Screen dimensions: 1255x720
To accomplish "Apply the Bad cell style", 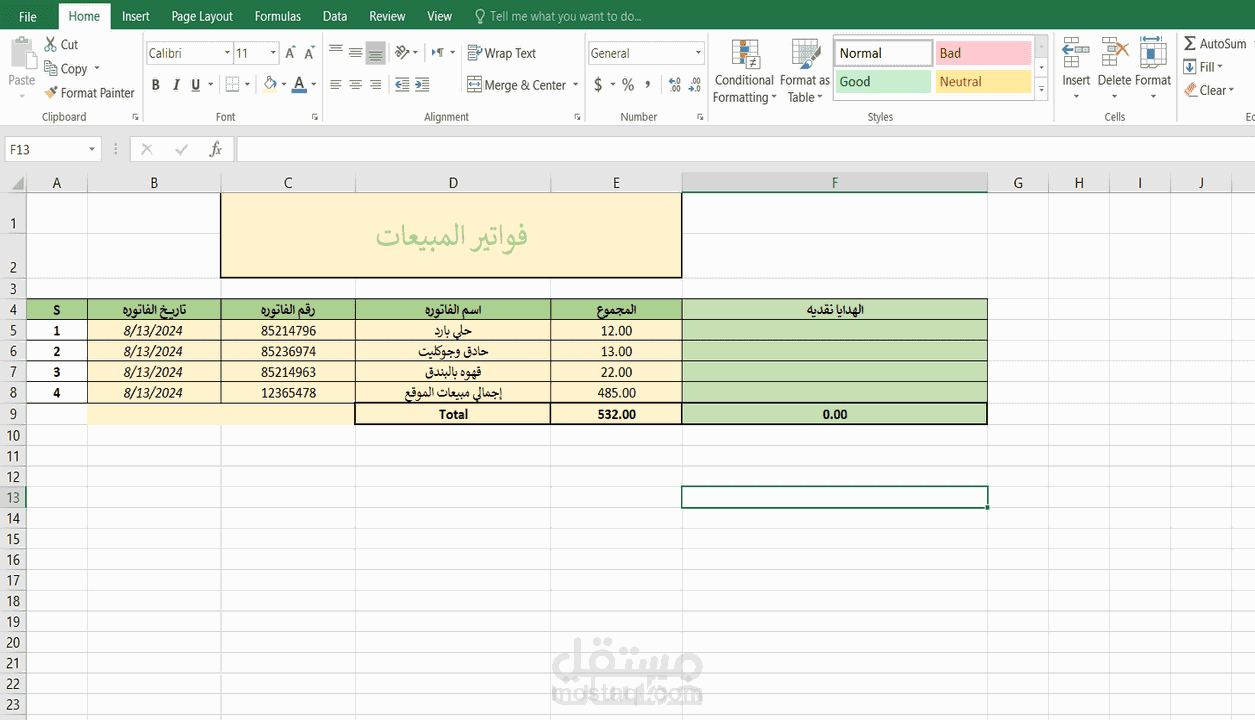I will [x=983, y=52].
